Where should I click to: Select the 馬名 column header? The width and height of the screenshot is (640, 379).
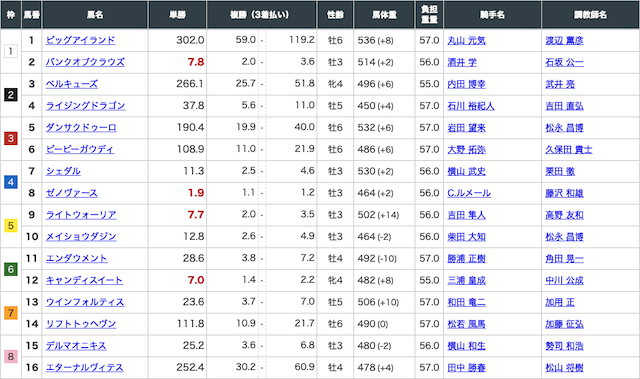[x=95, y=15]
